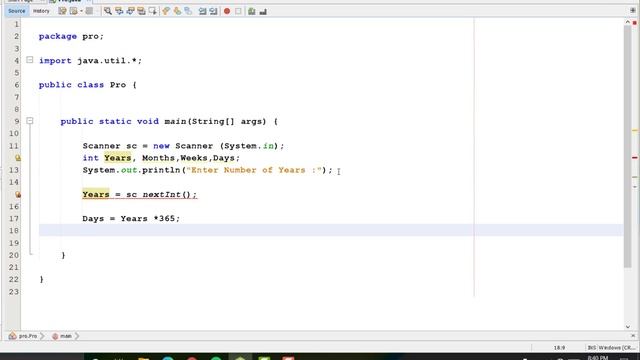640x360 pixels.
Task: Click the 'import java.util.*;' statement
Action: (x=90, y=60)
